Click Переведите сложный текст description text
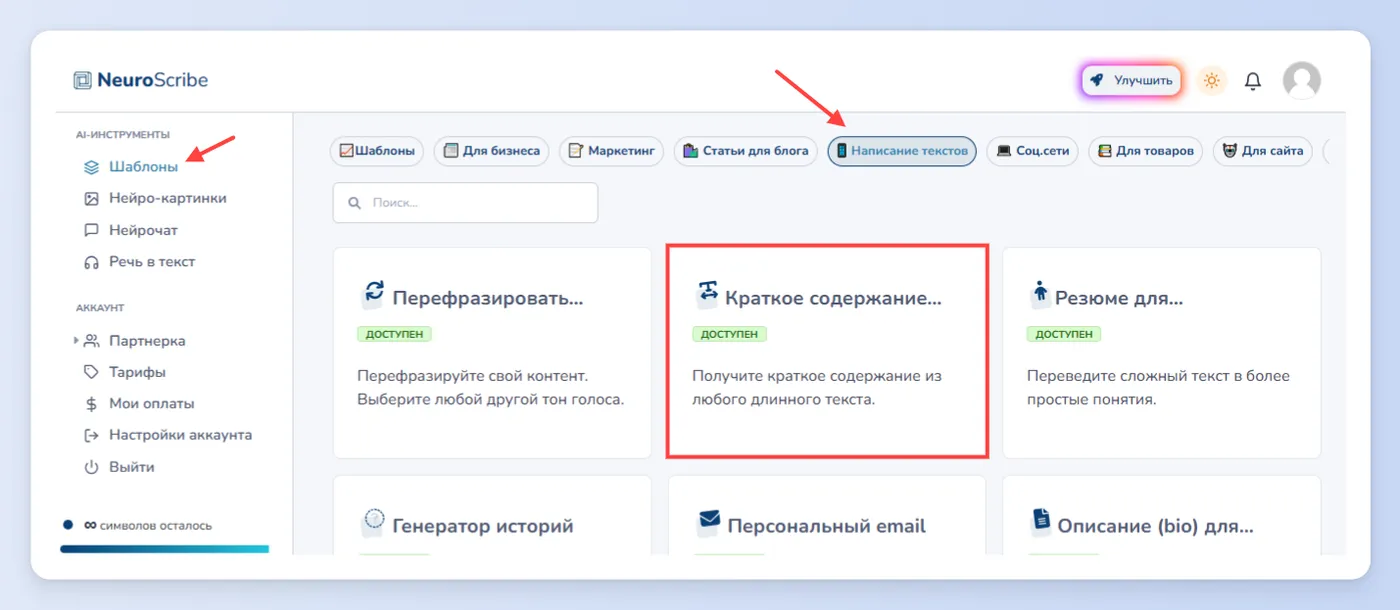This screenshot has width=1400, height=610. (x=1158, y=388)
